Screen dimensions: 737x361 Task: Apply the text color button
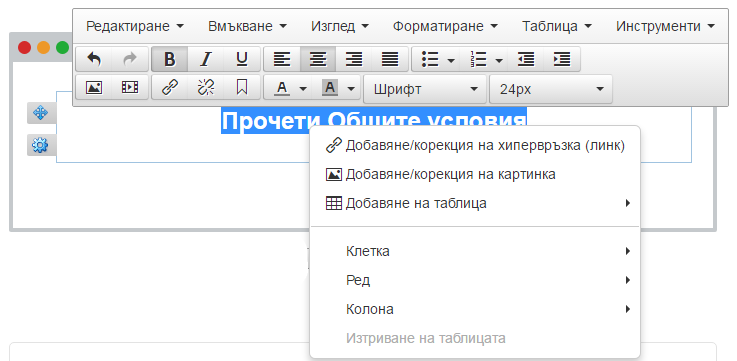click(282, 87)
